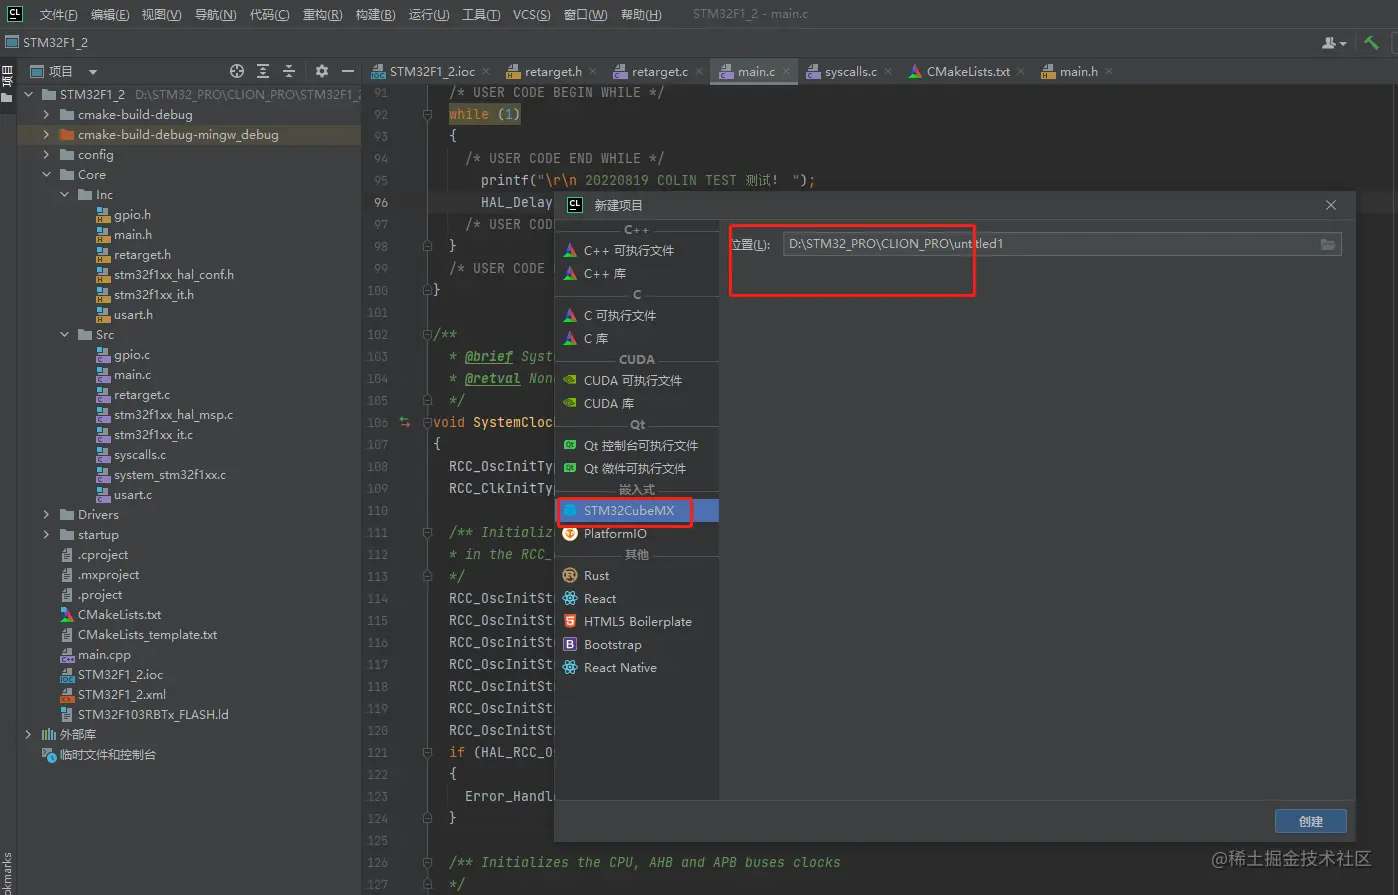Select the .mxproject file

pos(108,575)
